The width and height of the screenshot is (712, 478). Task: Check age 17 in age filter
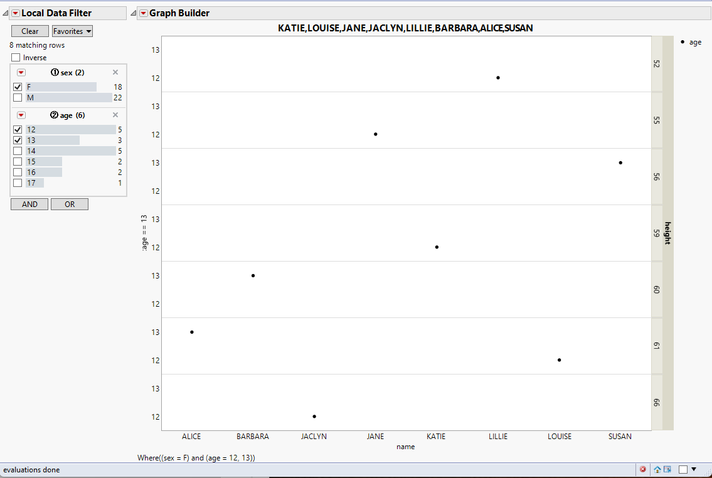tap(17, 183)
